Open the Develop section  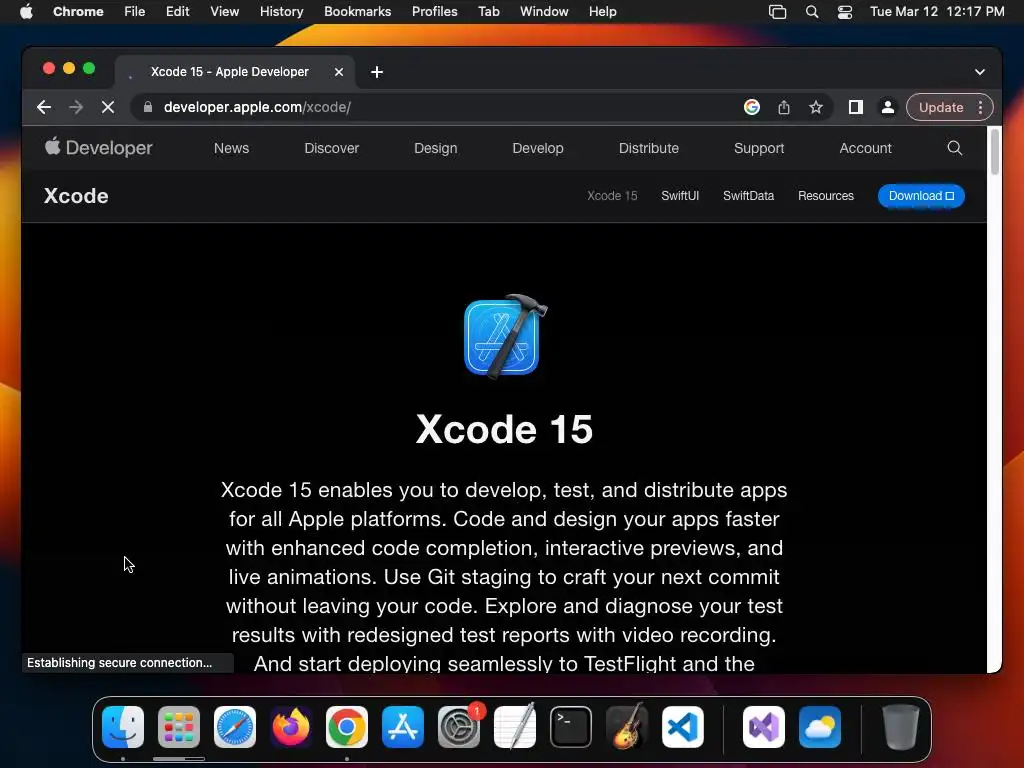(538, 148)
